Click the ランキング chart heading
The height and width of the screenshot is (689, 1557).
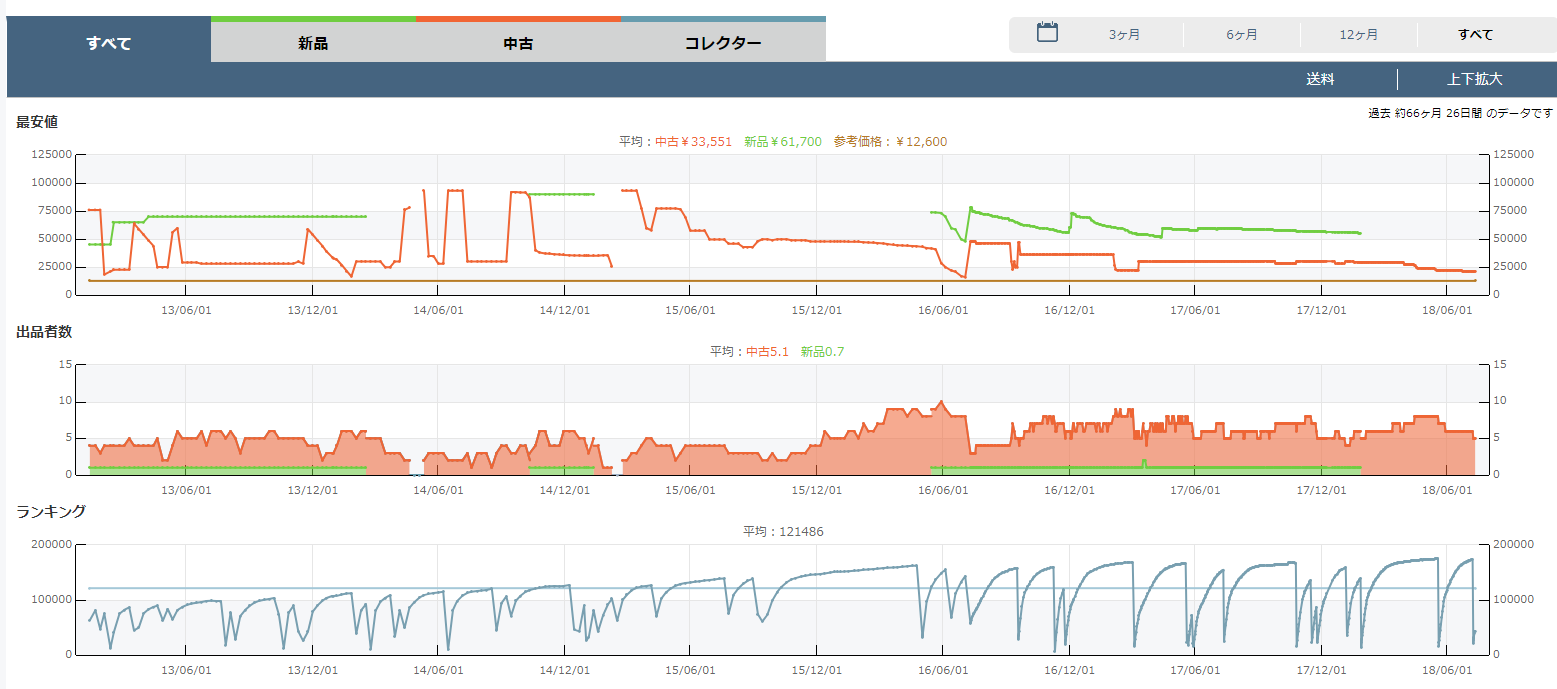[x=51, y=511]
